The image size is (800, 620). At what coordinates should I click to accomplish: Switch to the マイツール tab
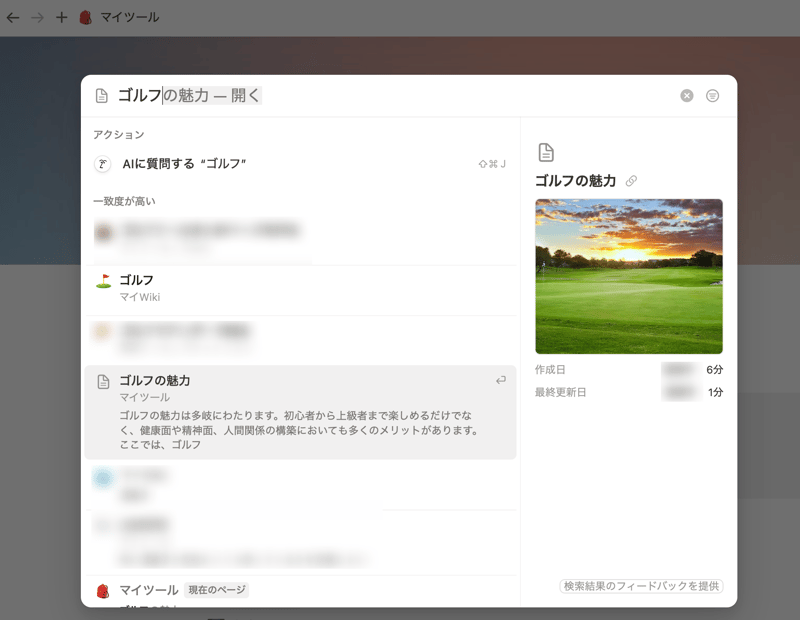[130, 16]
